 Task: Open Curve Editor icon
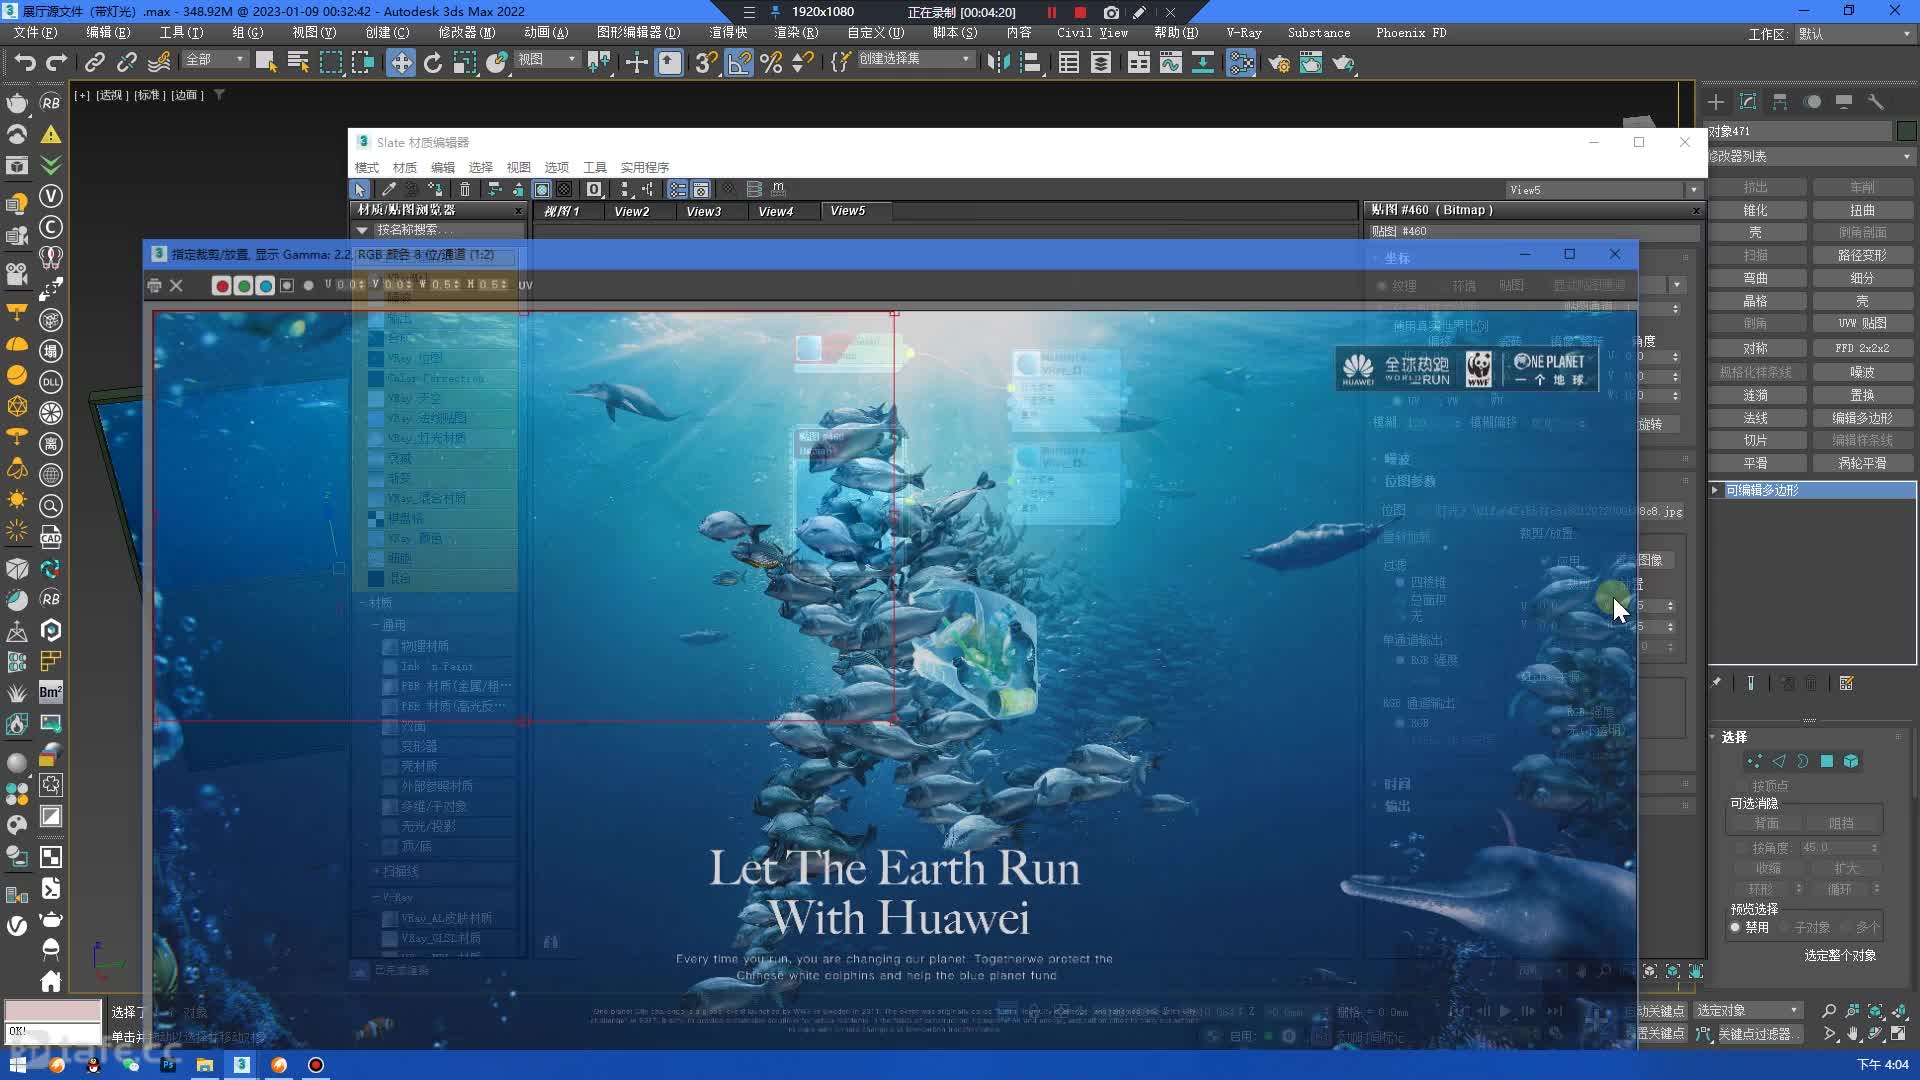pyautogui.click(x=1170, y=62)
